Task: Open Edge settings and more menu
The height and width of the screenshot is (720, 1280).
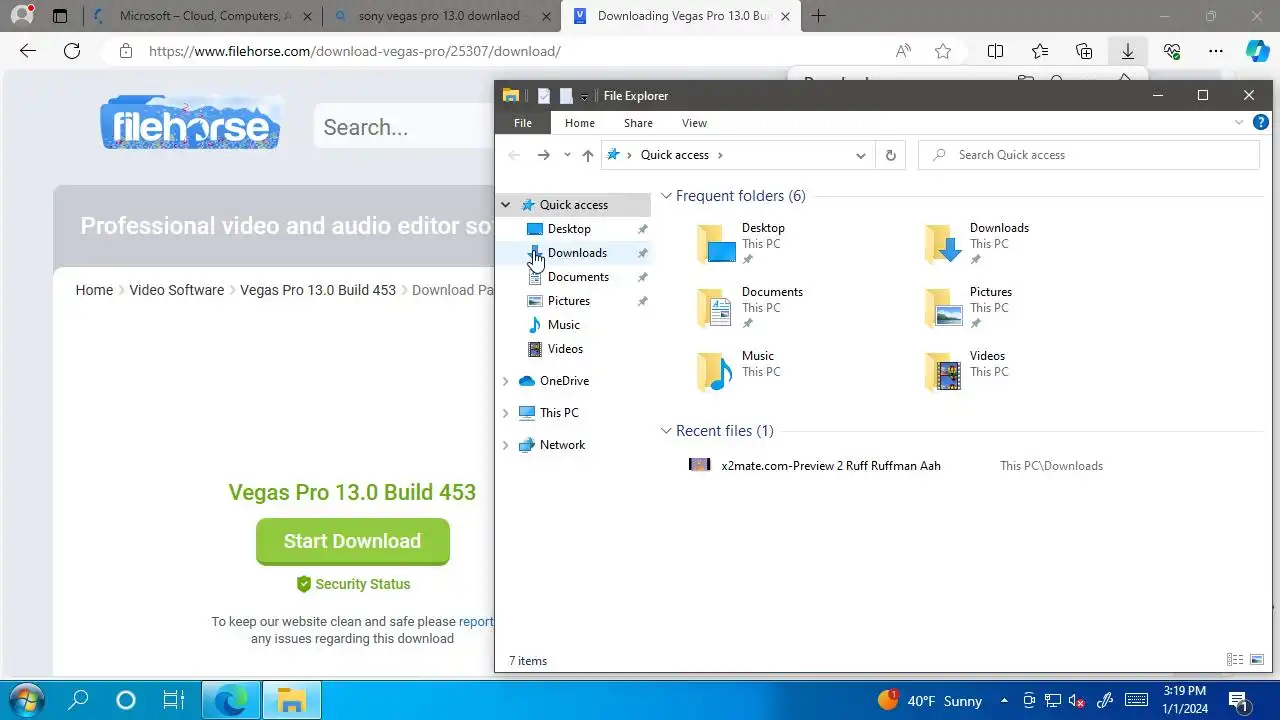Action: click(1216, 51)
